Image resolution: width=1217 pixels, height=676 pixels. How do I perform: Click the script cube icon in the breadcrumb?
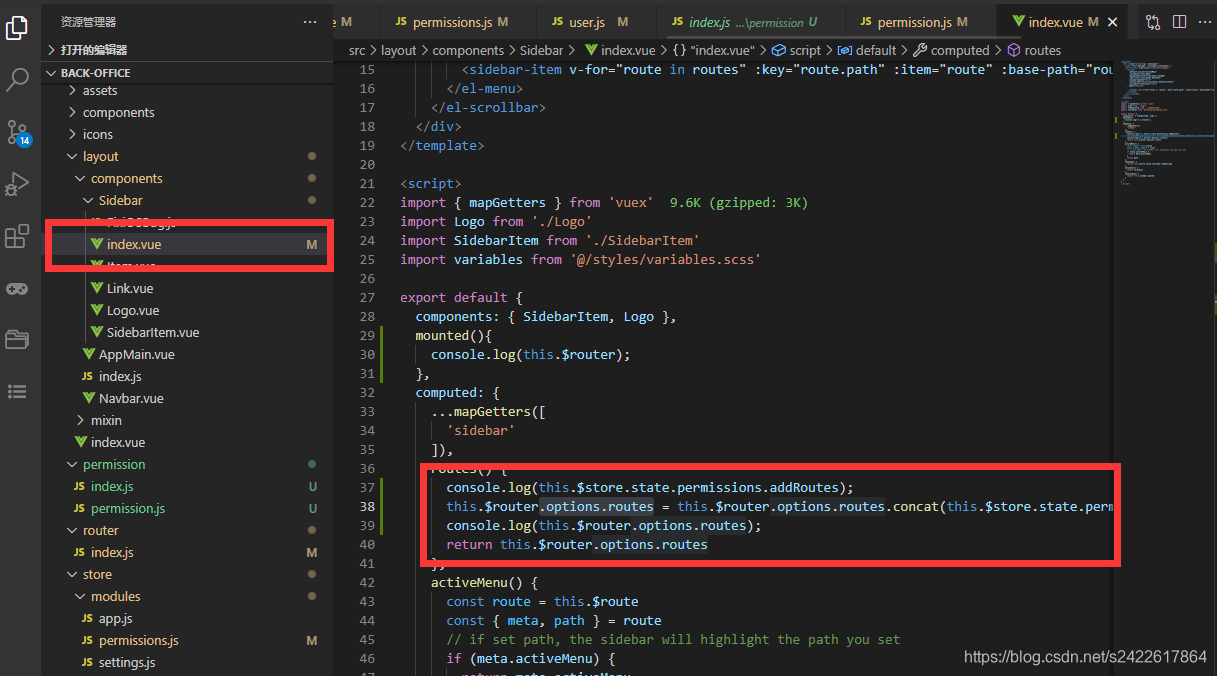tap(779, 50)
